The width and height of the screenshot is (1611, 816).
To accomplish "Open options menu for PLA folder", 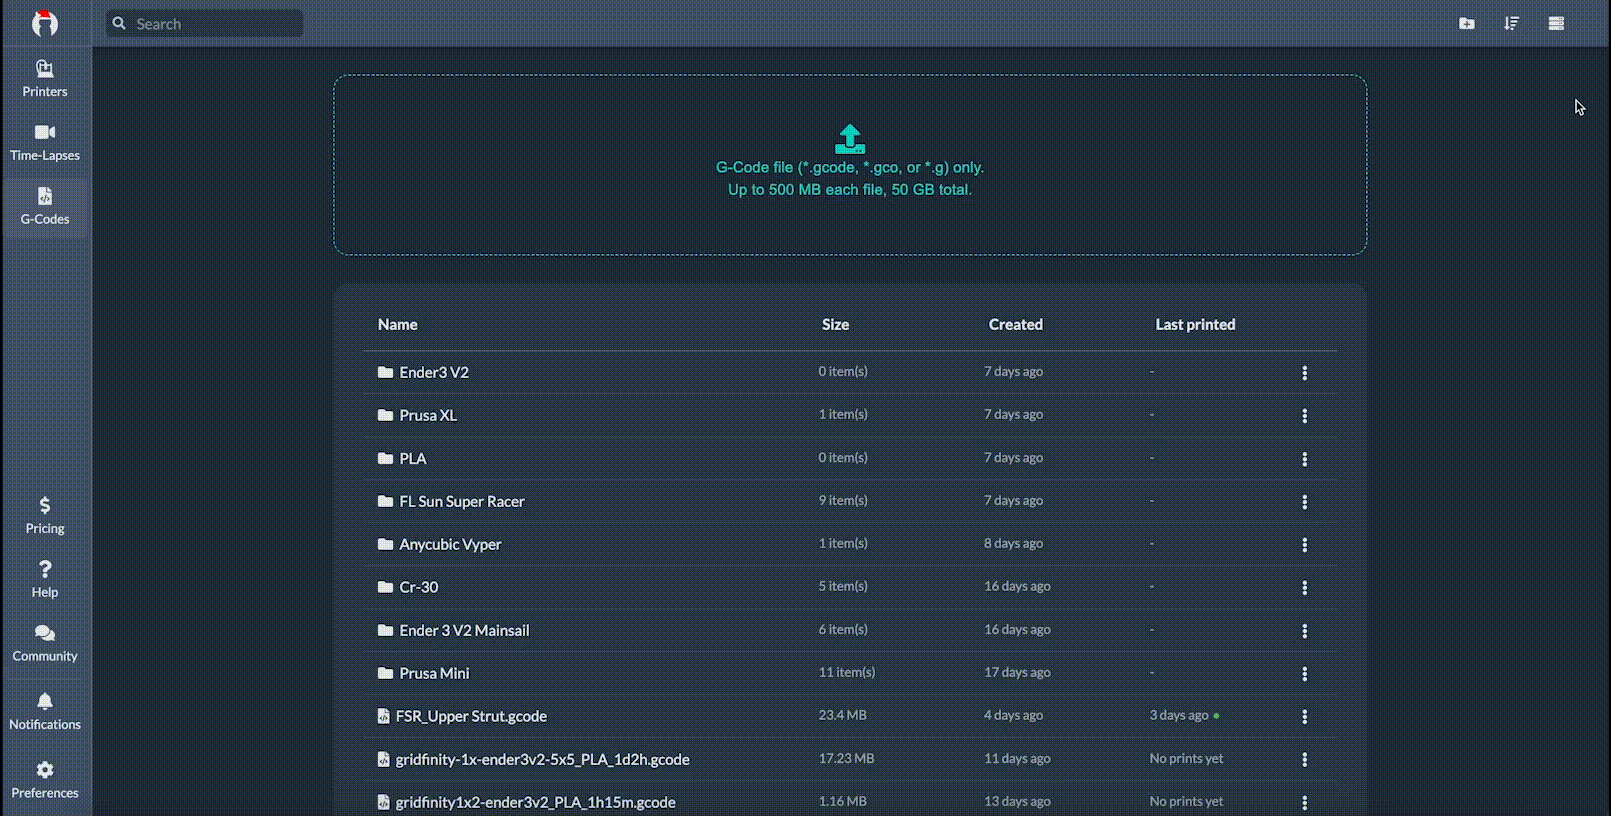I will (x=1304, y=458).
